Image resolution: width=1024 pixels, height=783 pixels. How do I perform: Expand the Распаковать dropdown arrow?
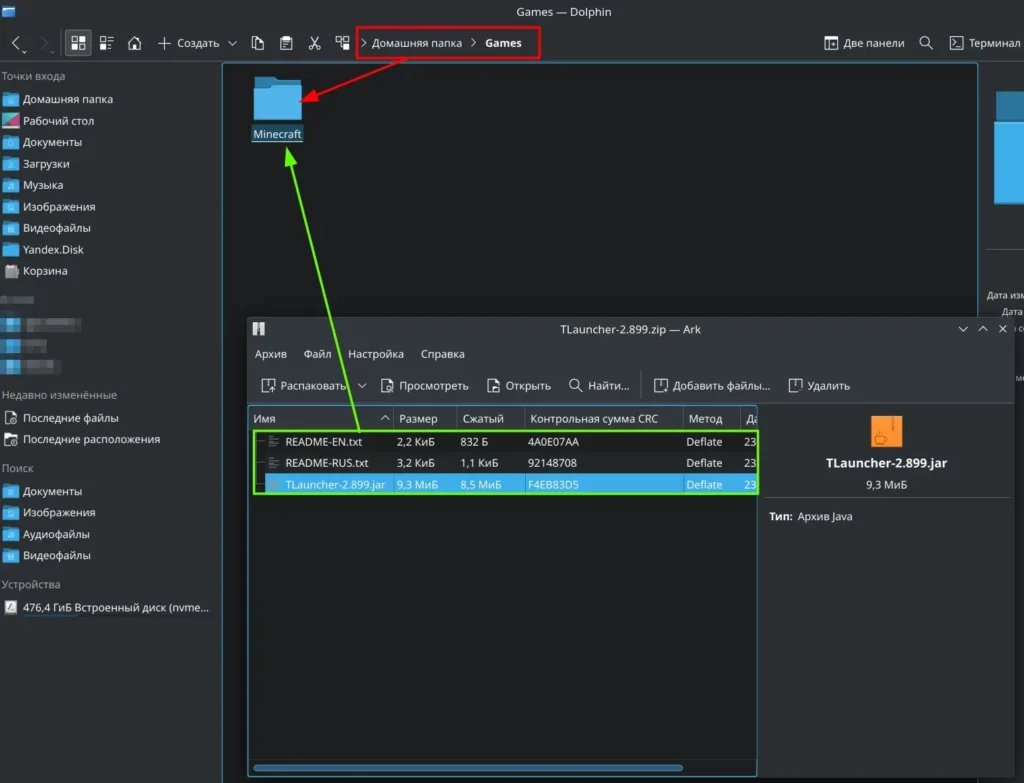(362, 386)
